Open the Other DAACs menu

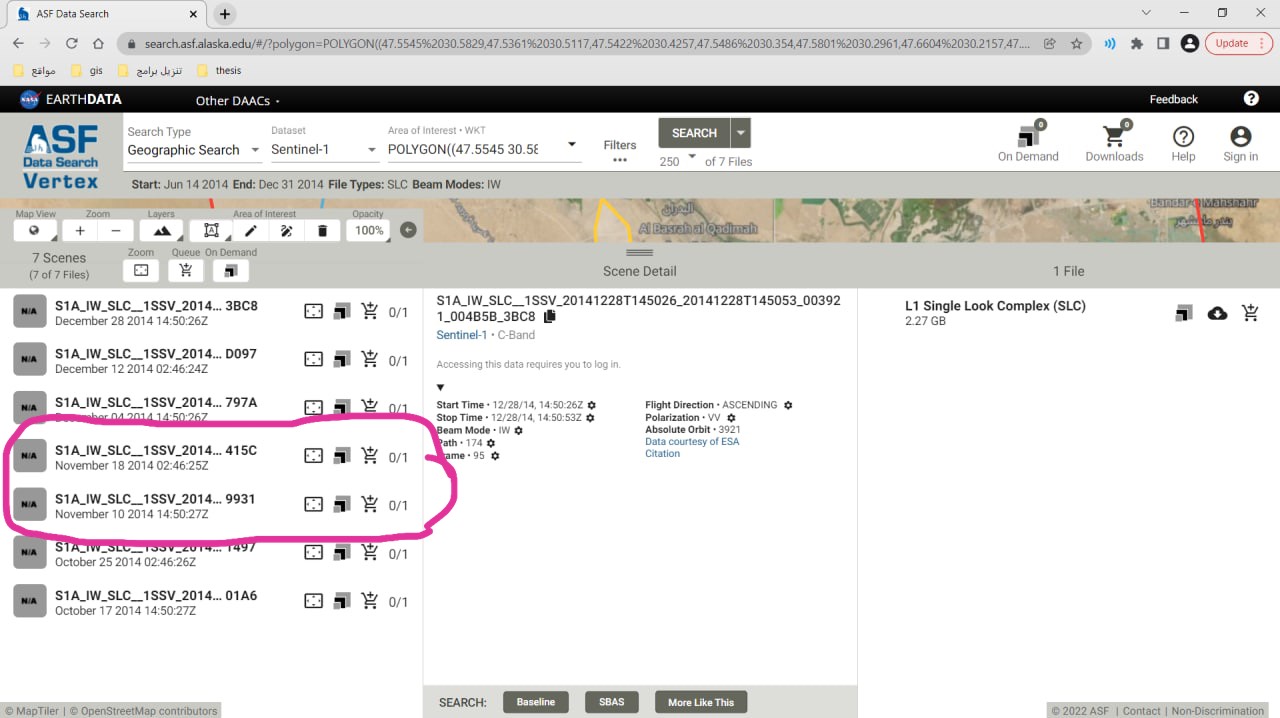tap(237, 100)
